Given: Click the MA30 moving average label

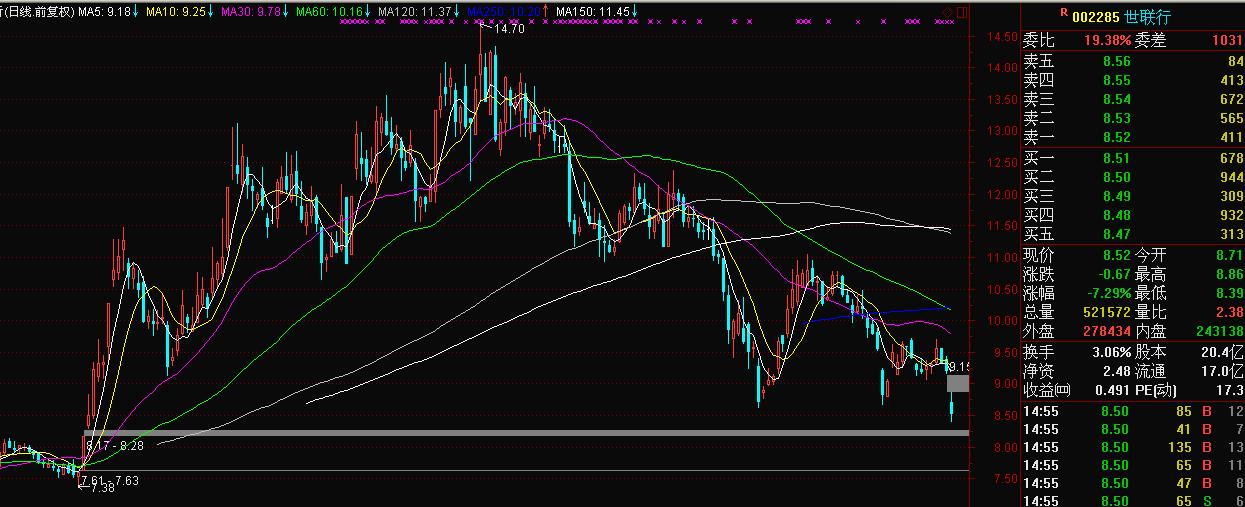Looking at the screenshot, I should (250, 12).
